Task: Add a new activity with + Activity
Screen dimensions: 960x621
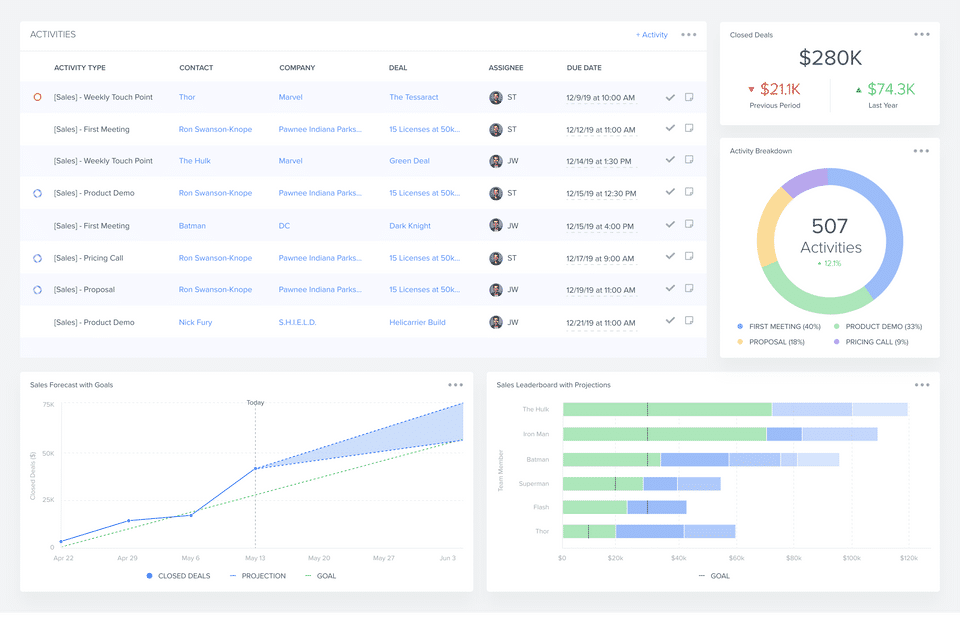Action: (651, 35)
